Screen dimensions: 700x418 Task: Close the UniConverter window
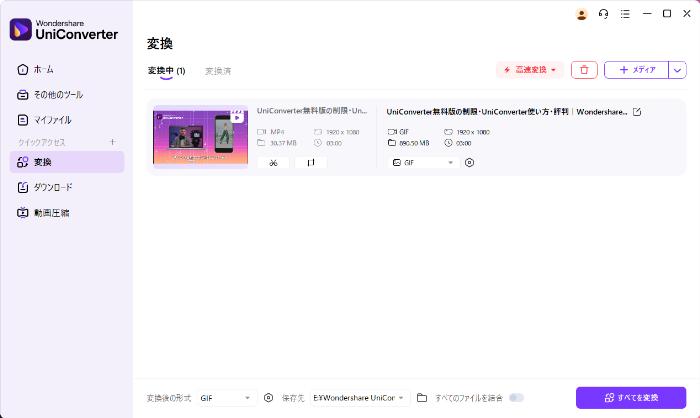(x=687, y=14)
